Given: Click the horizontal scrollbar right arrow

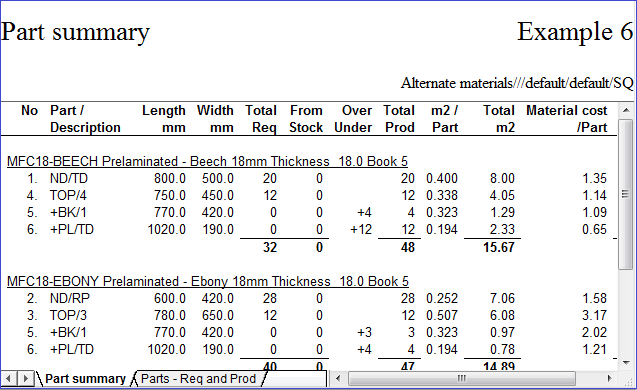Looking at the screenshot, I should (609, 379).
